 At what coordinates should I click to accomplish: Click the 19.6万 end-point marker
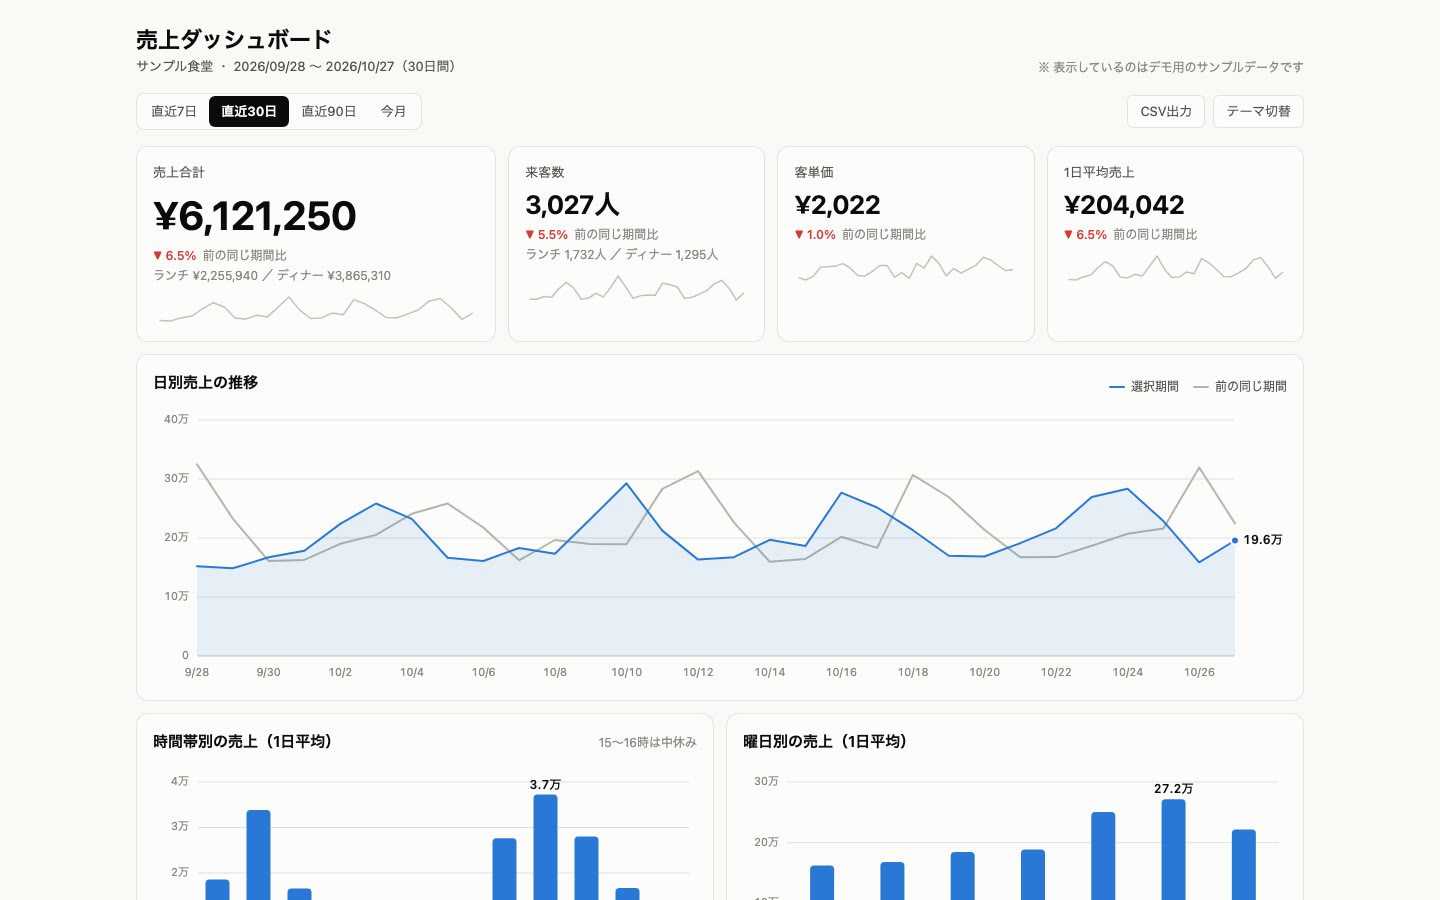[x=1235, y=540]
